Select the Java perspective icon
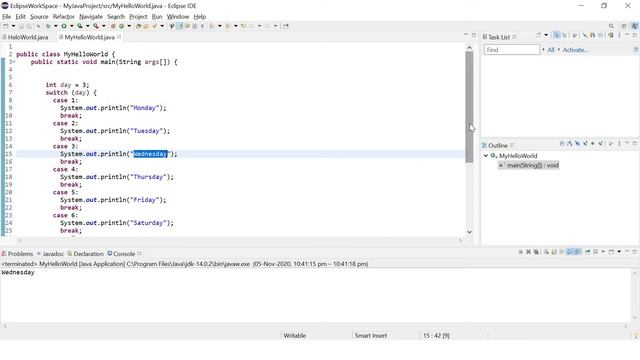 pos(635,26)
